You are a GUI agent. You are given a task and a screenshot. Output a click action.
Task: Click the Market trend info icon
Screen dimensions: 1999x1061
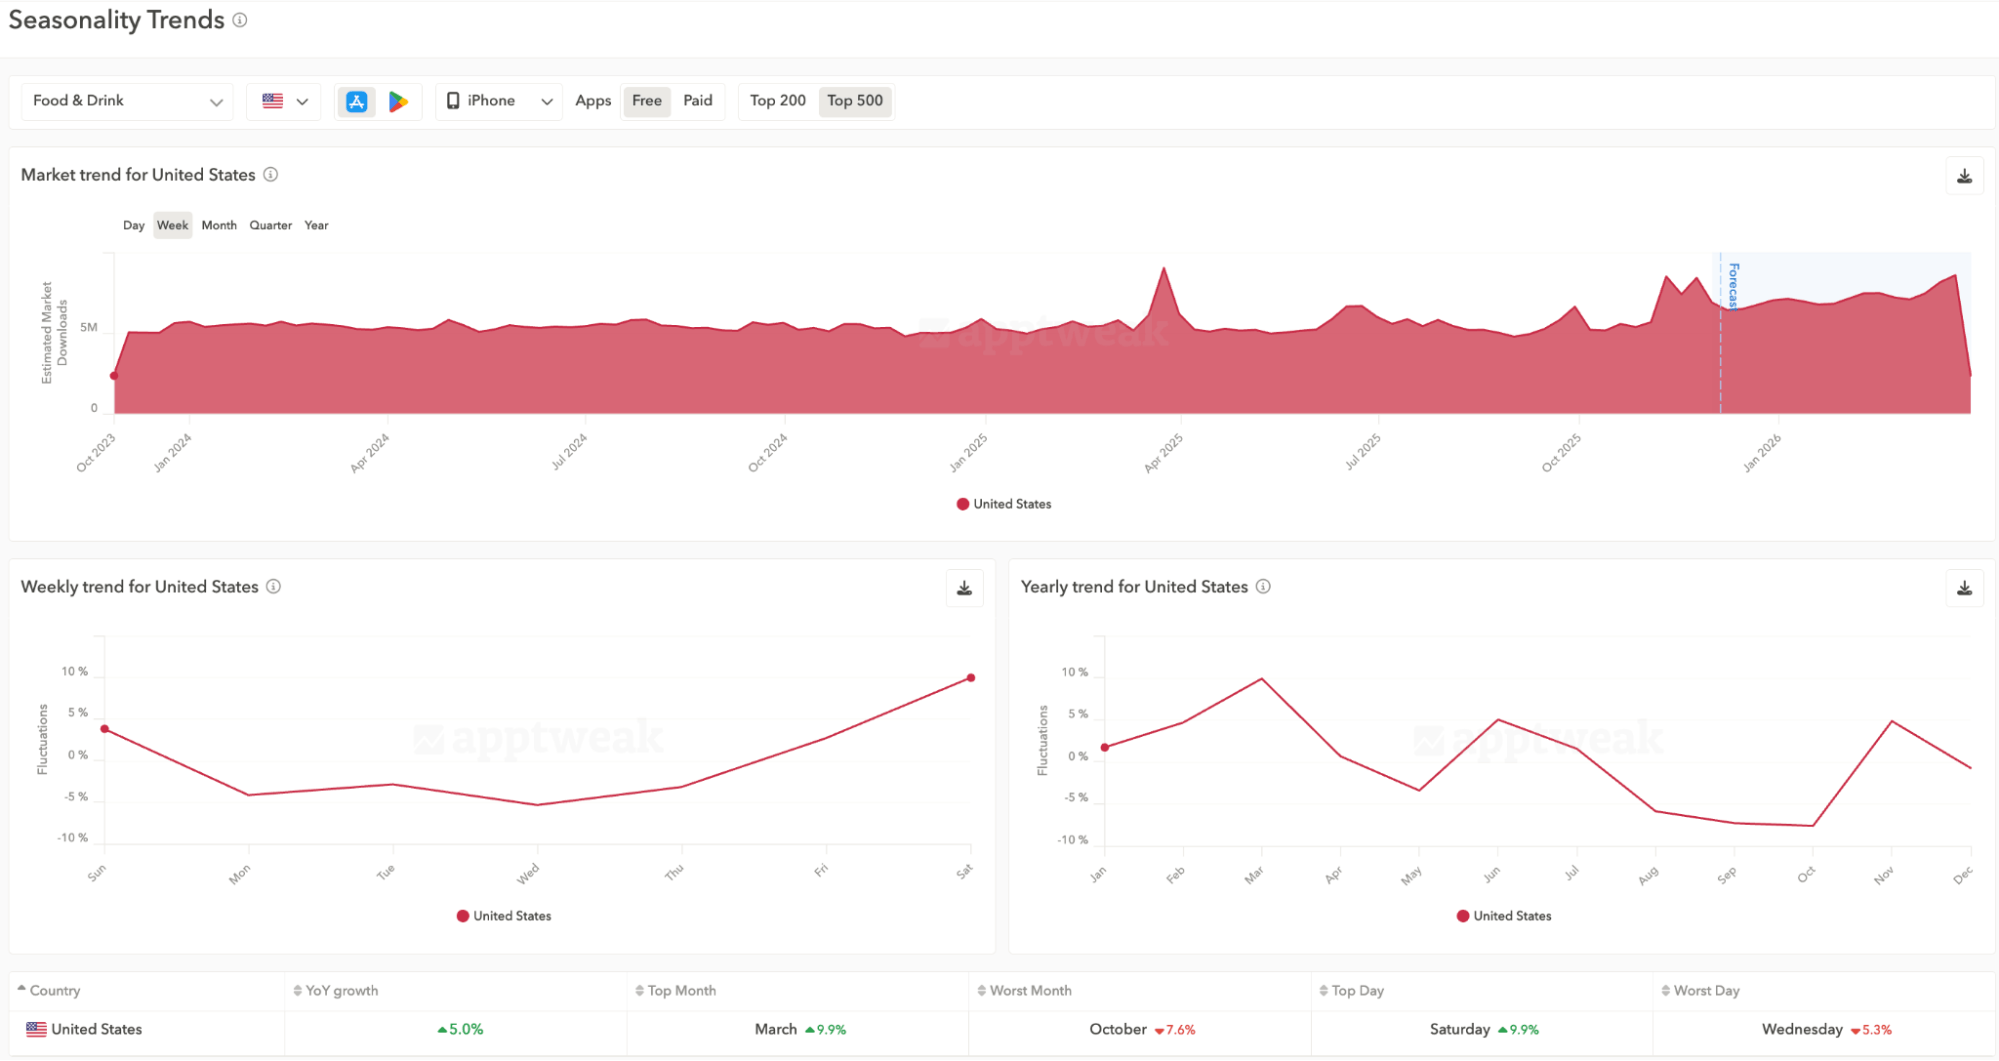point(268,175)
